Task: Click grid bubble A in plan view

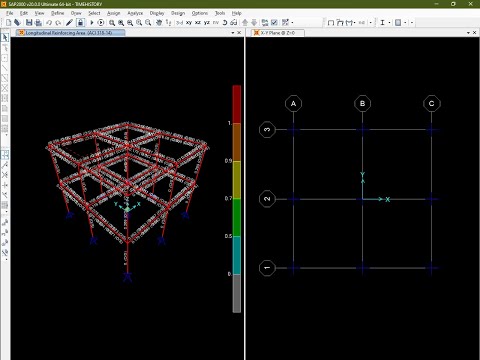Action: pos(293,103)
